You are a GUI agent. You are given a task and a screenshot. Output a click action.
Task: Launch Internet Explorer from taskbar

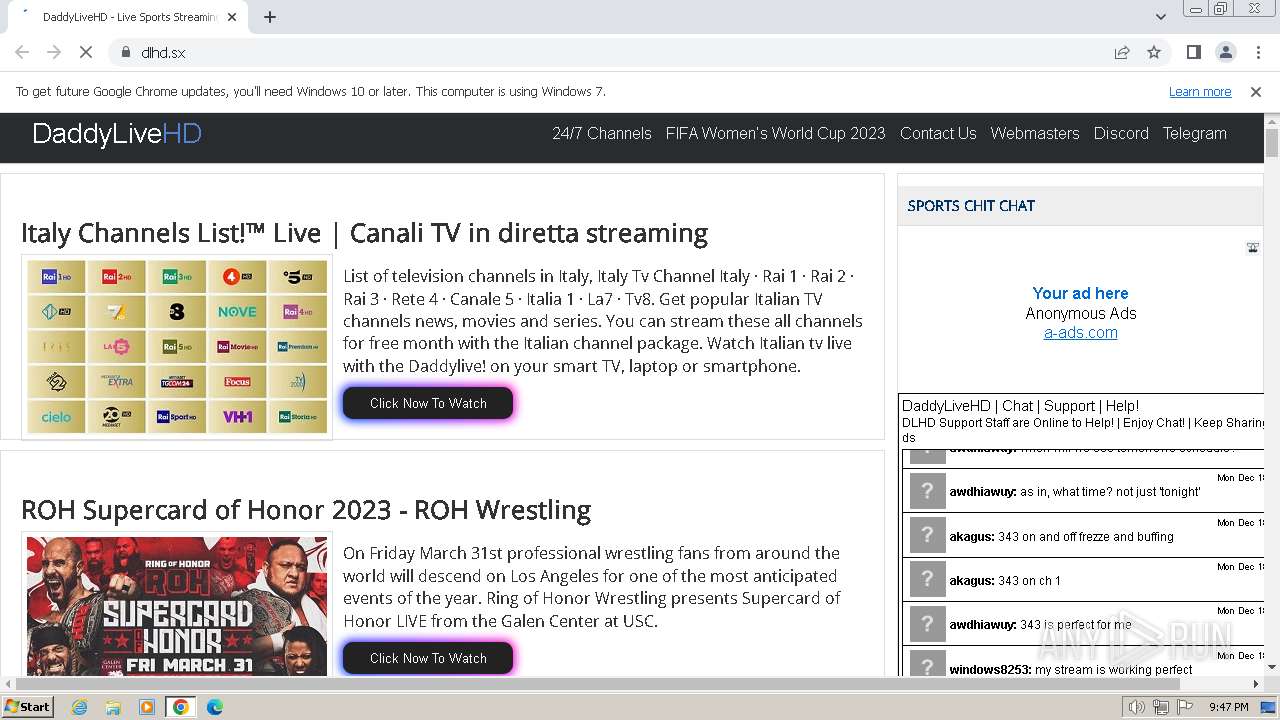(x=80, y=707)
